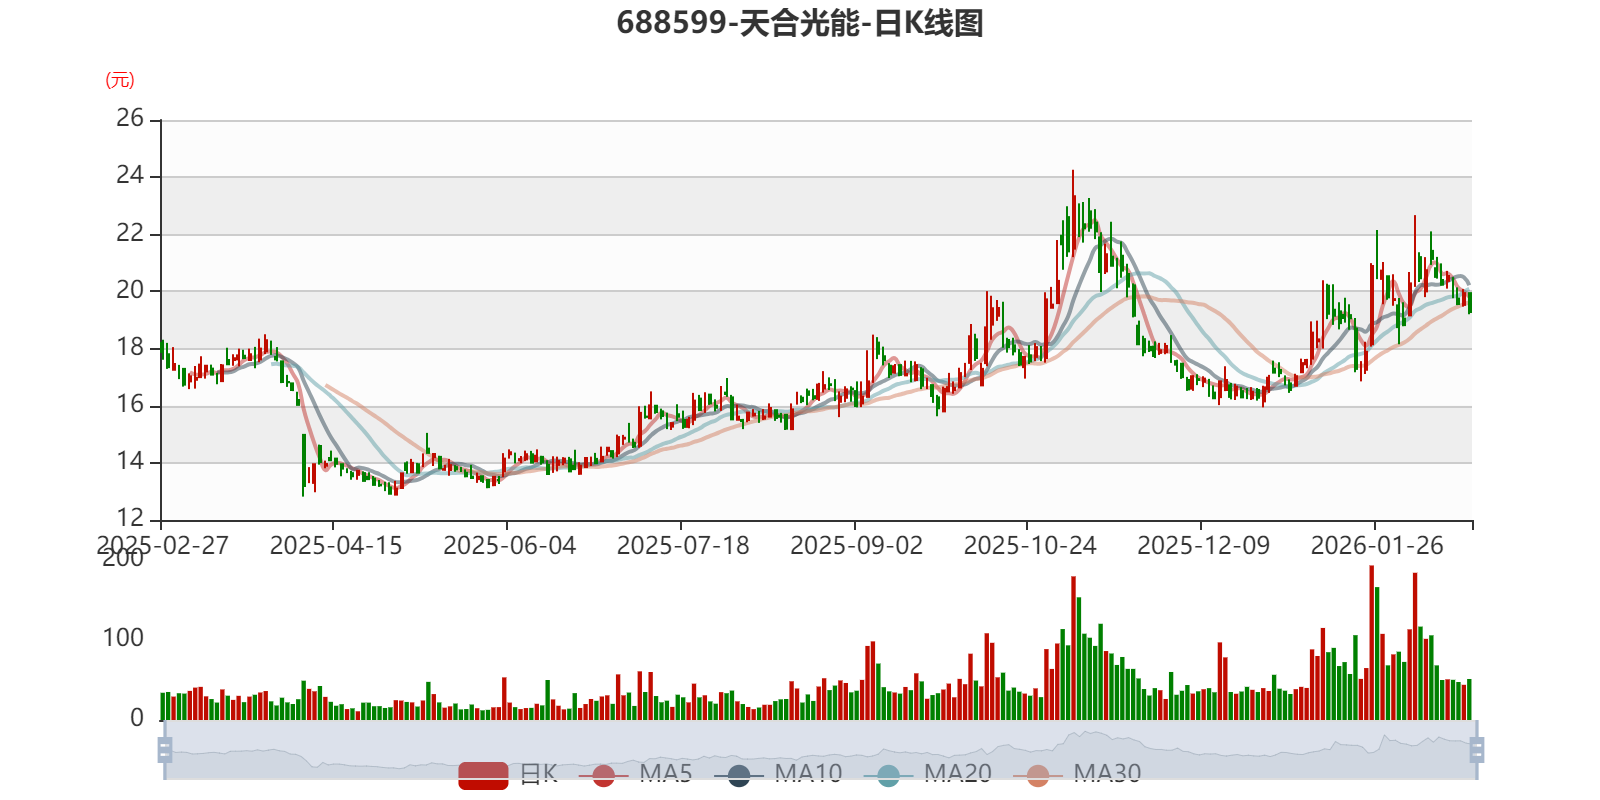Click the 2025-07-18 date label

click(x=683, y=546)
